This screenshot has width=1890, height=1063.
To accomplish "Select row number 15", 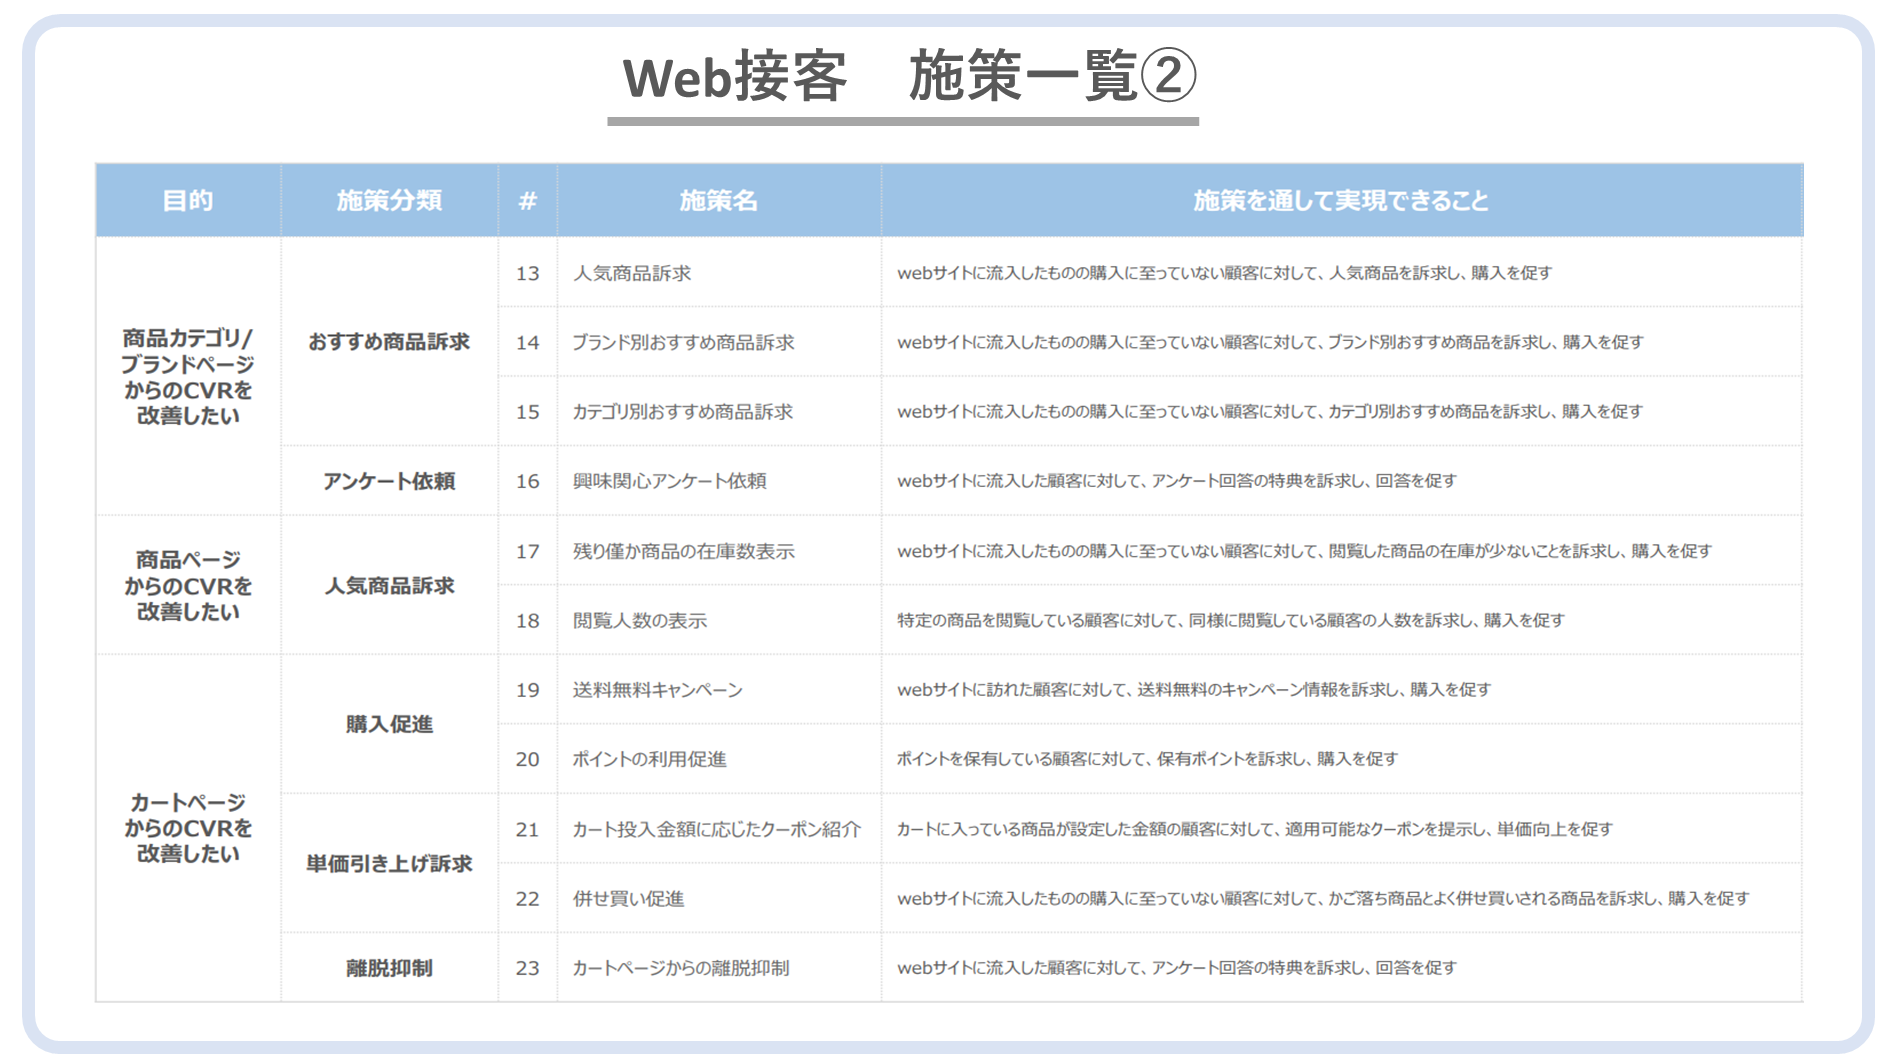I will point(528,412).
